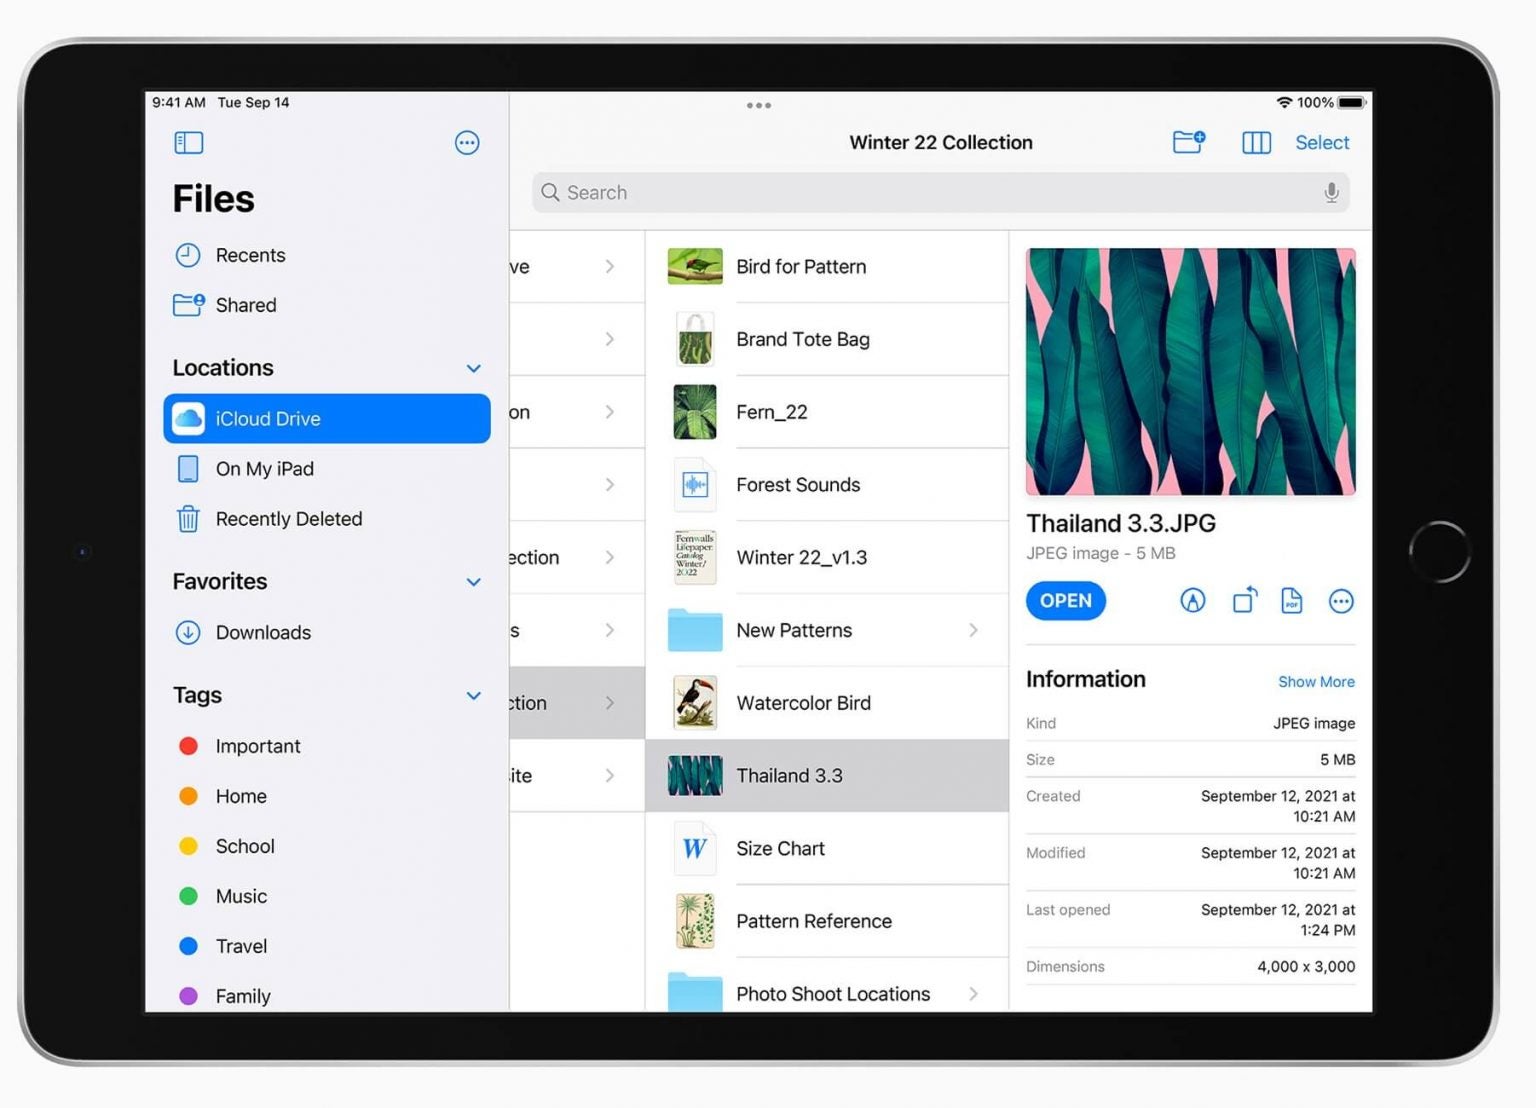Collapse the Locations section

click(x=473, y=368)
